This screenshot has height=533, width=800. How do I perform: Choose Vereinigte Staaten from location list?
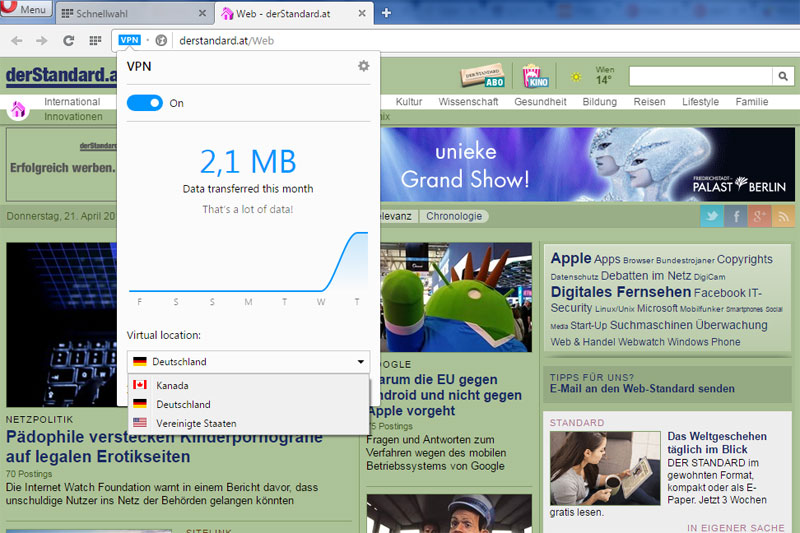click(x=248, y=423)
